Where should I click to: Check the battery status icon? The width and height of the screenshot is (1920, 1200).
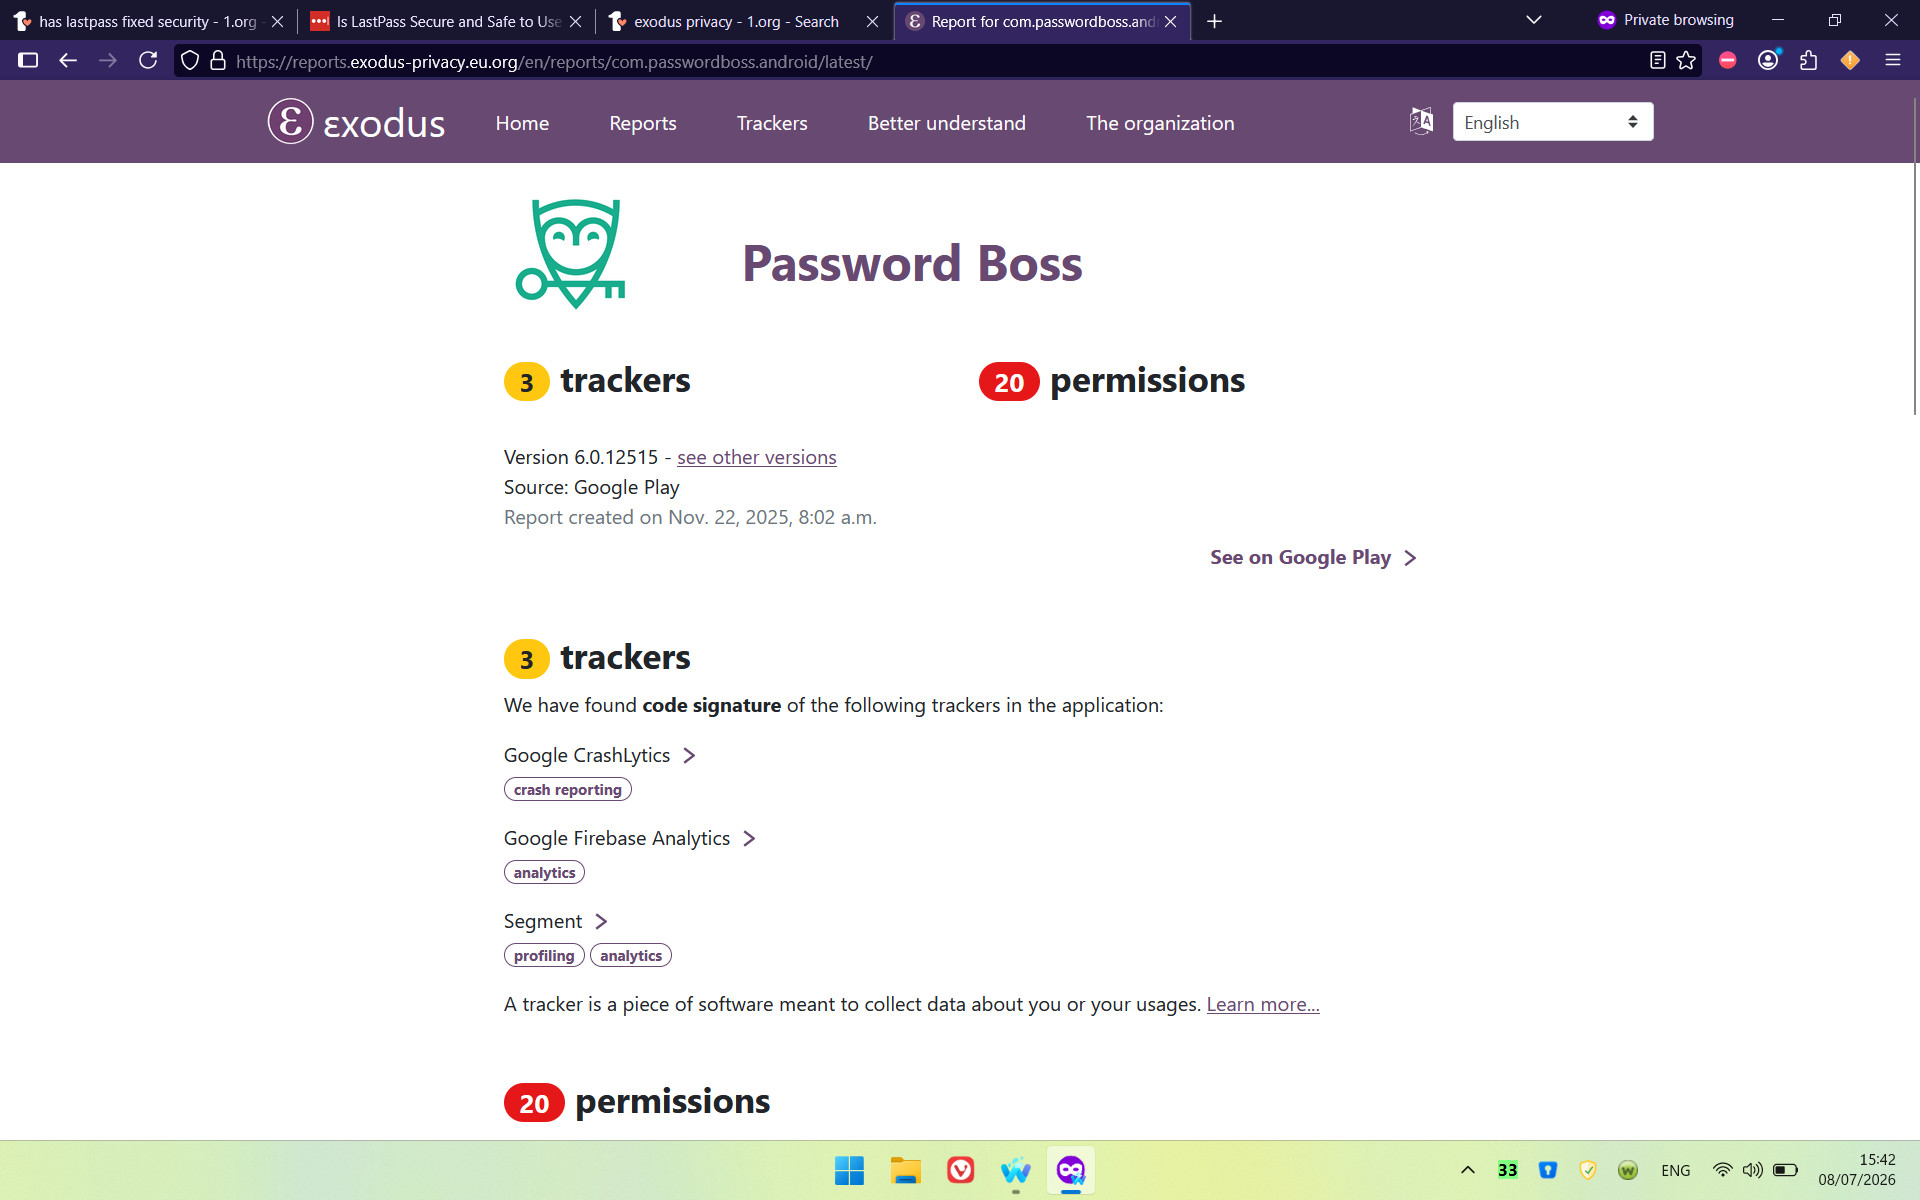coord(1785,1170)
